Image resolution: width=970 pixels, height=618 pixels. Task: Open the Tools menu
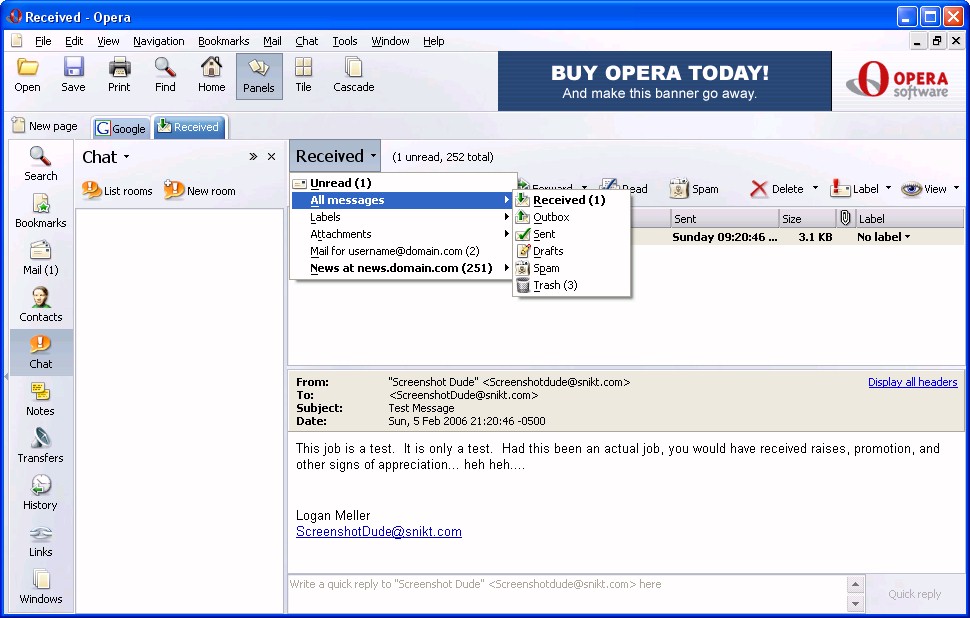tap(345, 41)
